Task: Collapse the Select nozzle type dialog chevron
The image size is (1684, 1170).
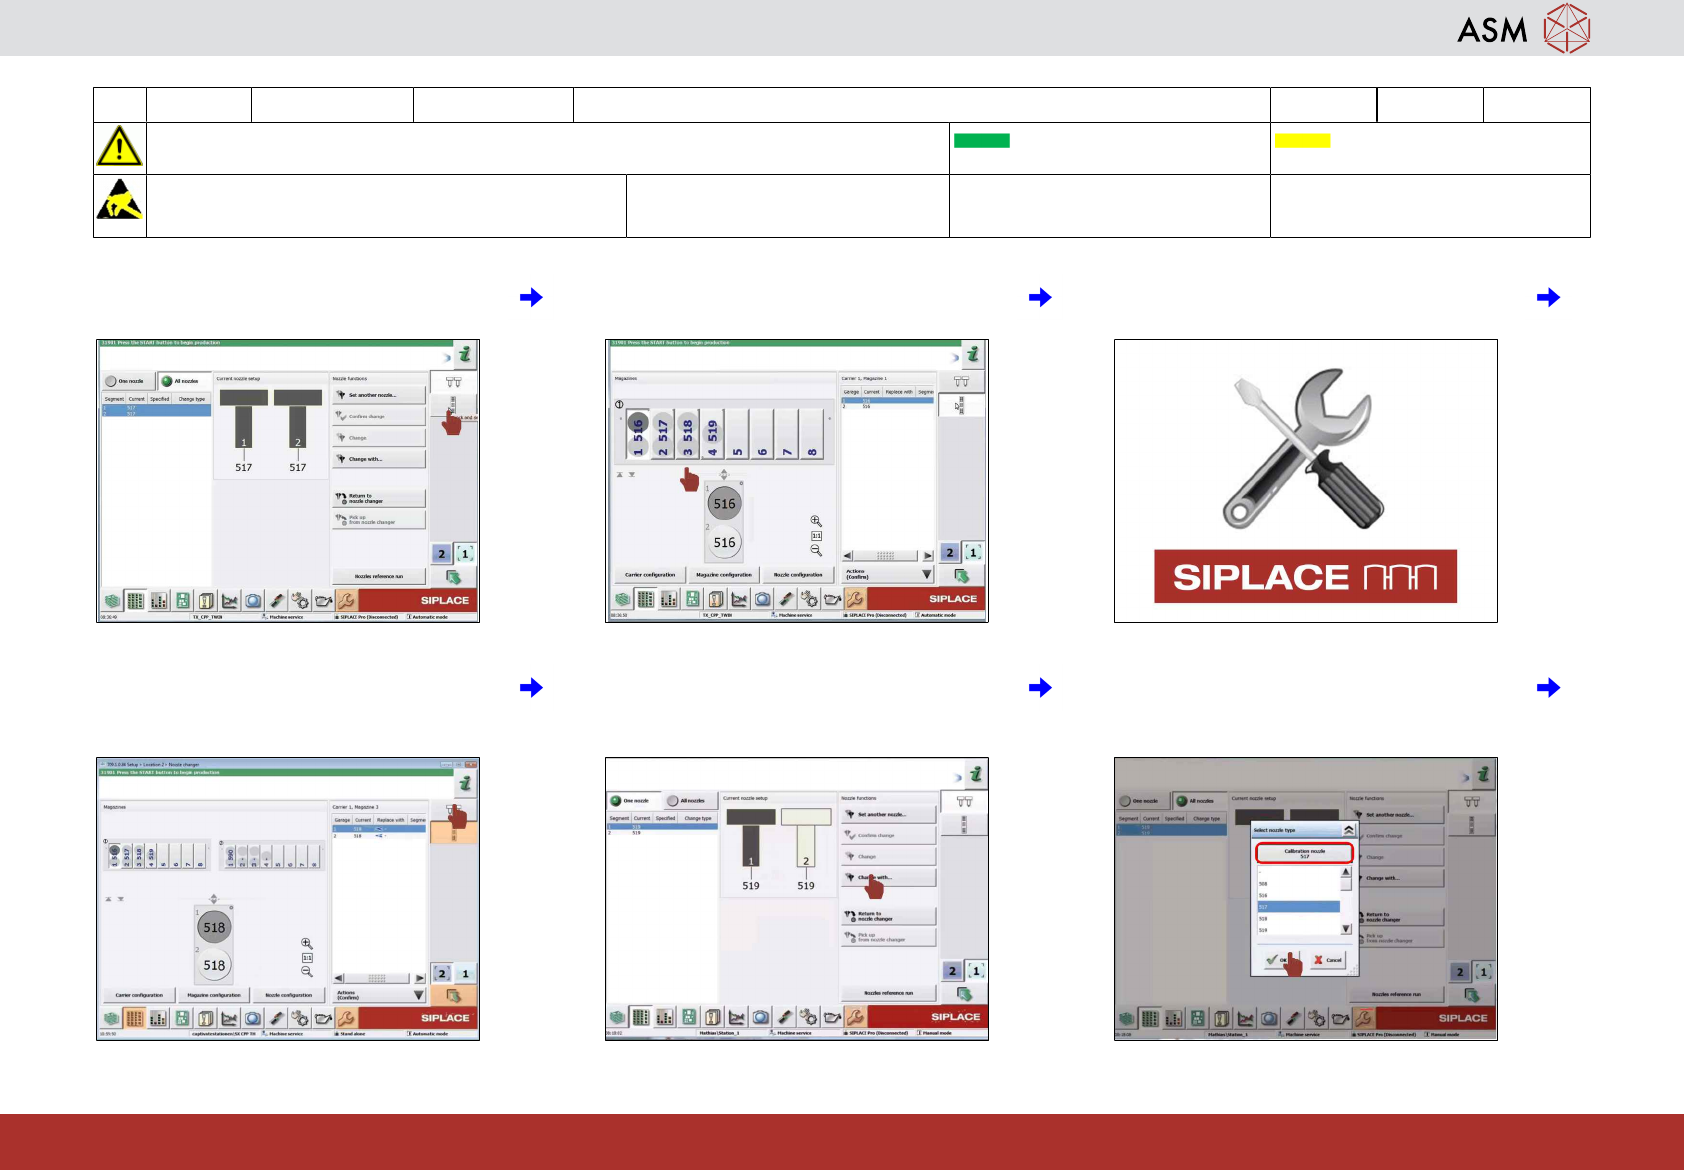Action: tap(1349, 830)
